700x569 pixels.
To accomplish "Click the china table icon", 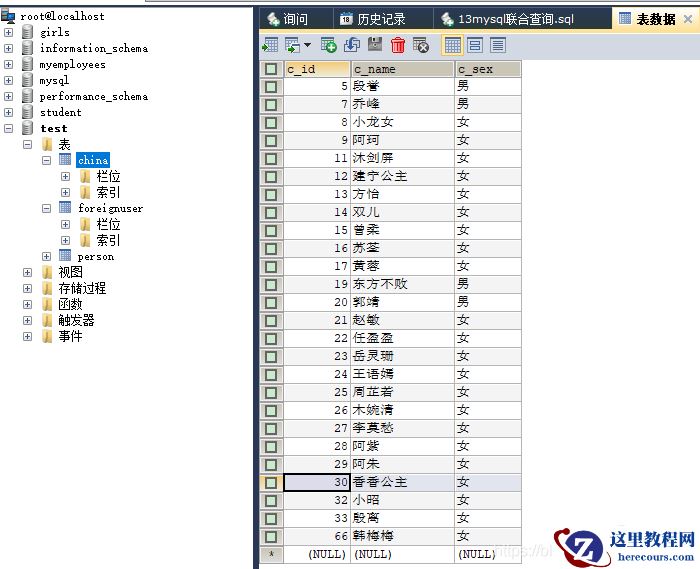I will pyautogui.click(x=65, y=160).
